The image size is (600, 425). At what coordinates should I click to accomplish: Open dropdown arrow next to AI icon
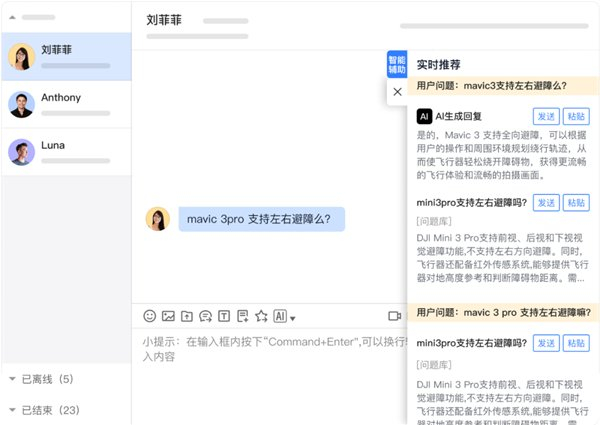pos(293,318)
